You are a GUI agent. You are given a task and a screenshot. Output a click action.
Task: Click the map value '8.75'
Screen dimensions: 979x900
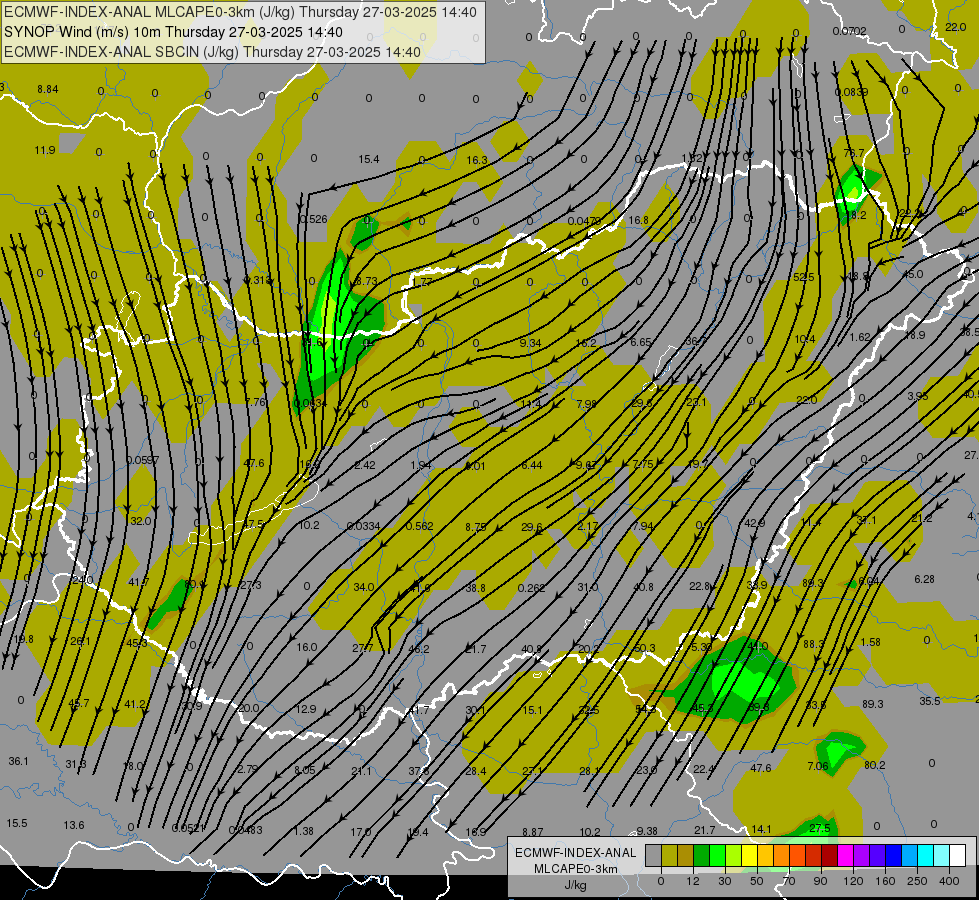coord(476,527)
